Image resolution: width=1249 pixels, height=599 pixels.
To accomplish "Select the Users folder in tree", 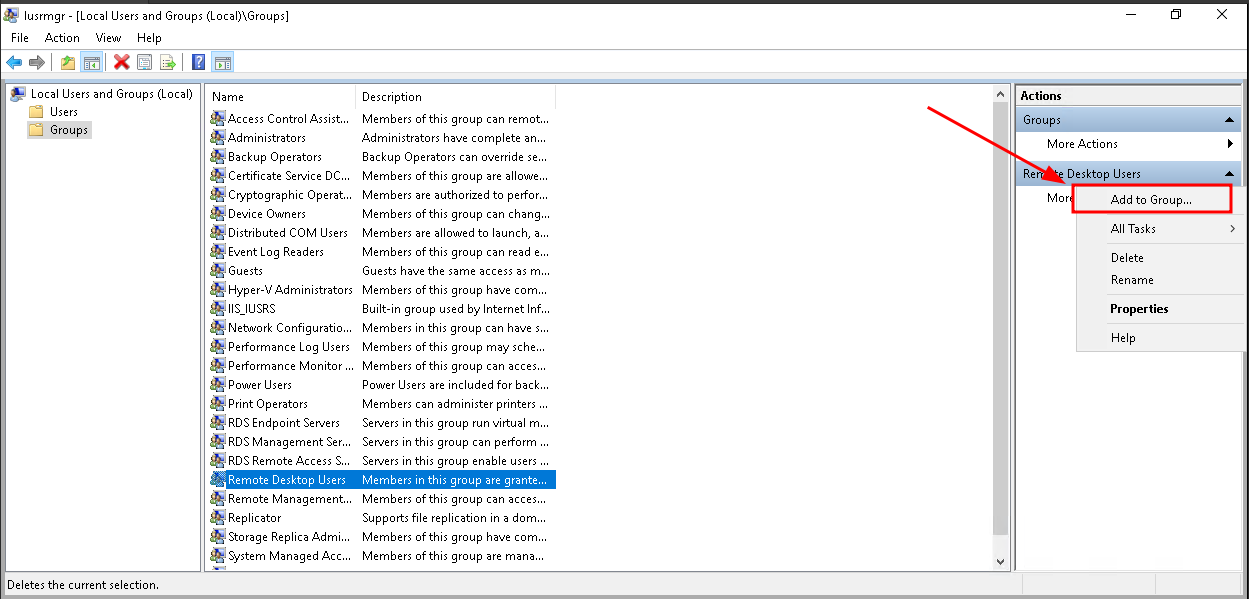I will [x=64, y=112].
